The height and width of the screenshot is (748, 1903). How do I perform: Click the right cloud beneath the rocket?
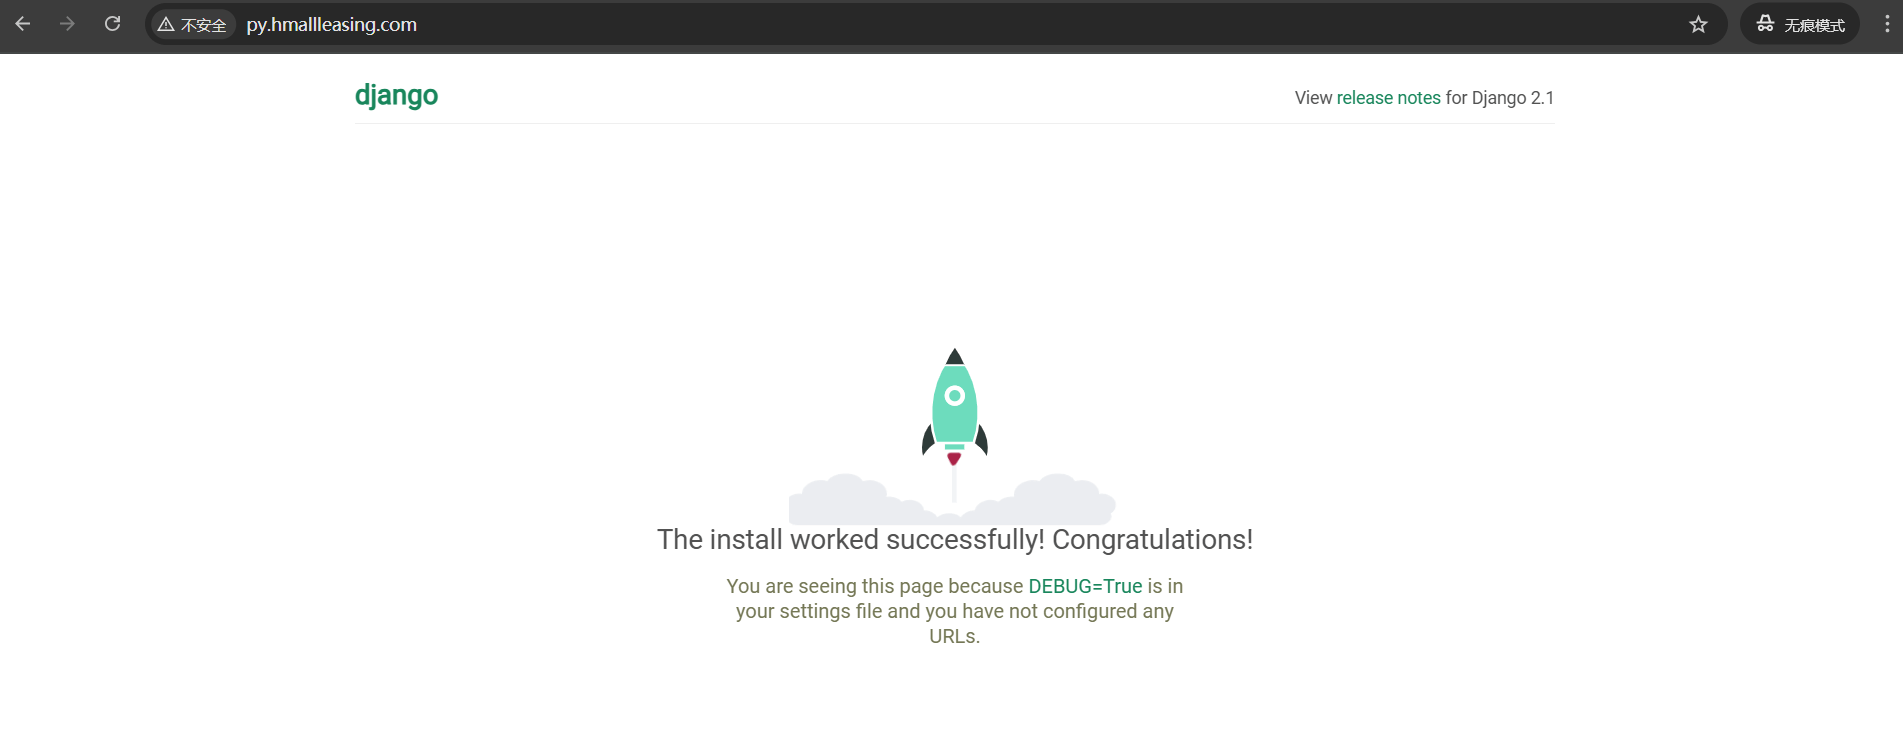1060,498
